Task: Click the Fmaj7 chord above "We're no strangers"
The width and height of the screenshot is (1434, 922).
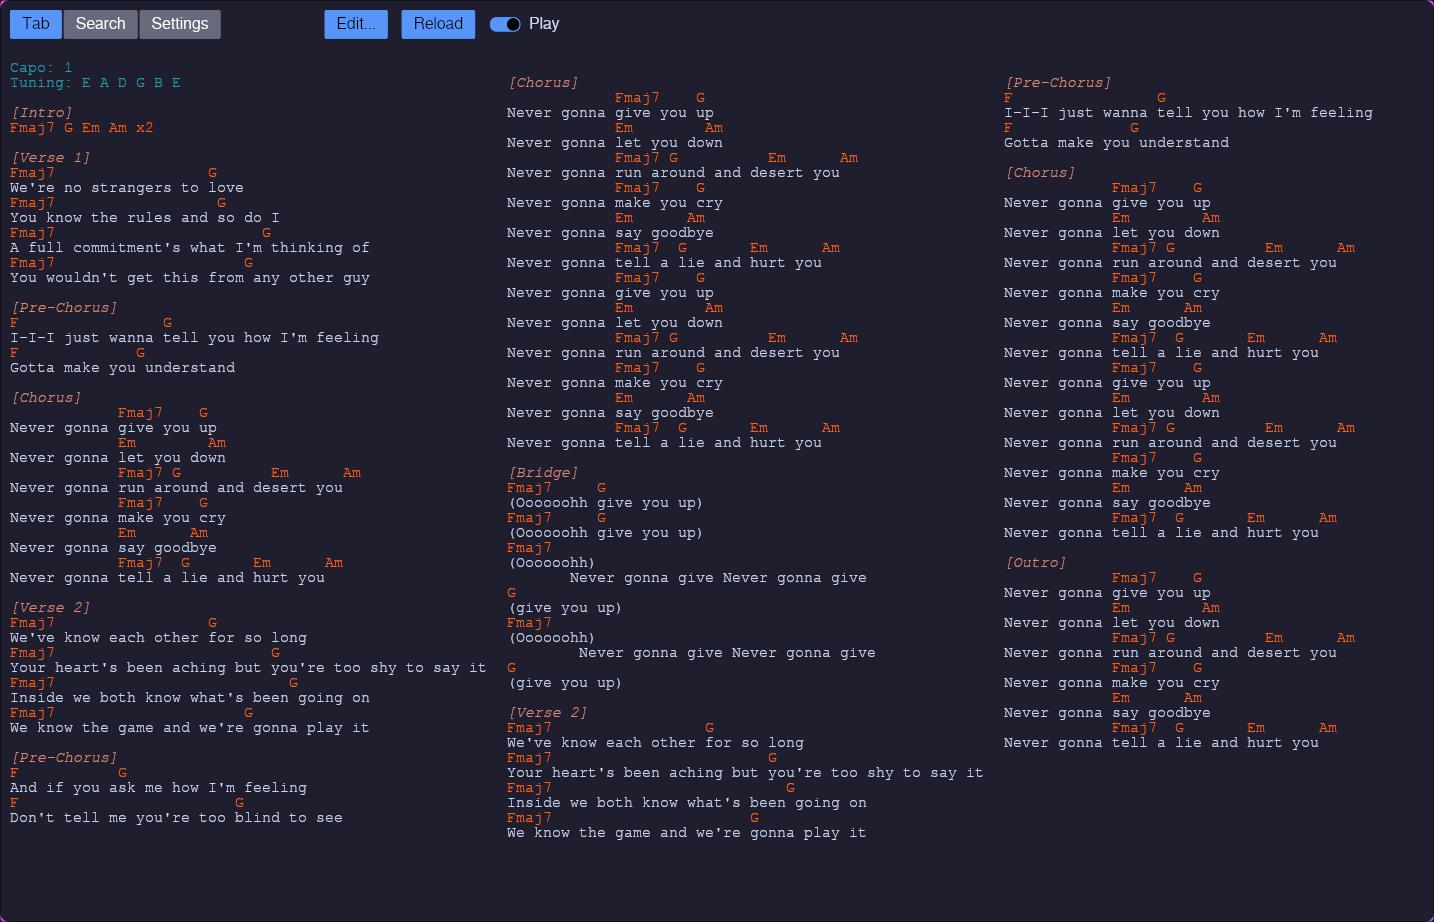Action: 32,173
